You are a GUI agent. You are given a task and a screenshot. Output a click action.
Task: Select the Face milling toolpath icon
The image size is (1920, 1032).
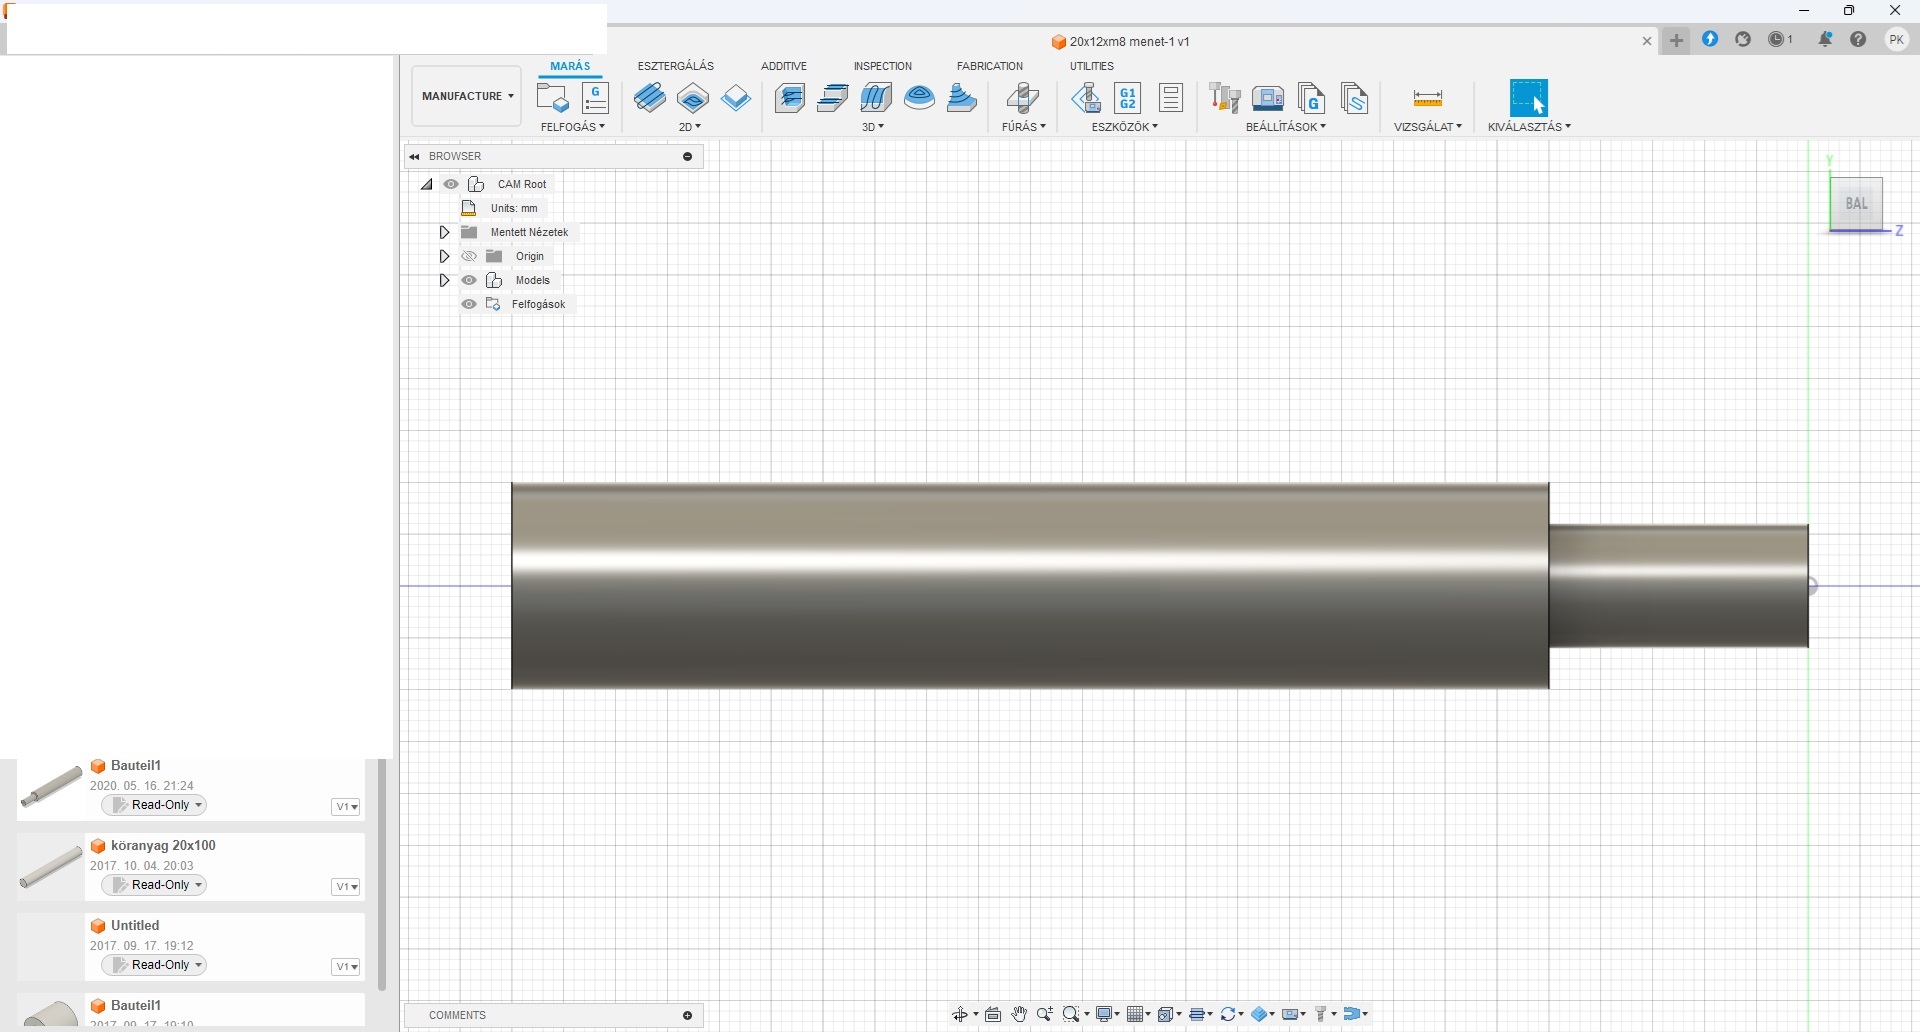point(736,98)
